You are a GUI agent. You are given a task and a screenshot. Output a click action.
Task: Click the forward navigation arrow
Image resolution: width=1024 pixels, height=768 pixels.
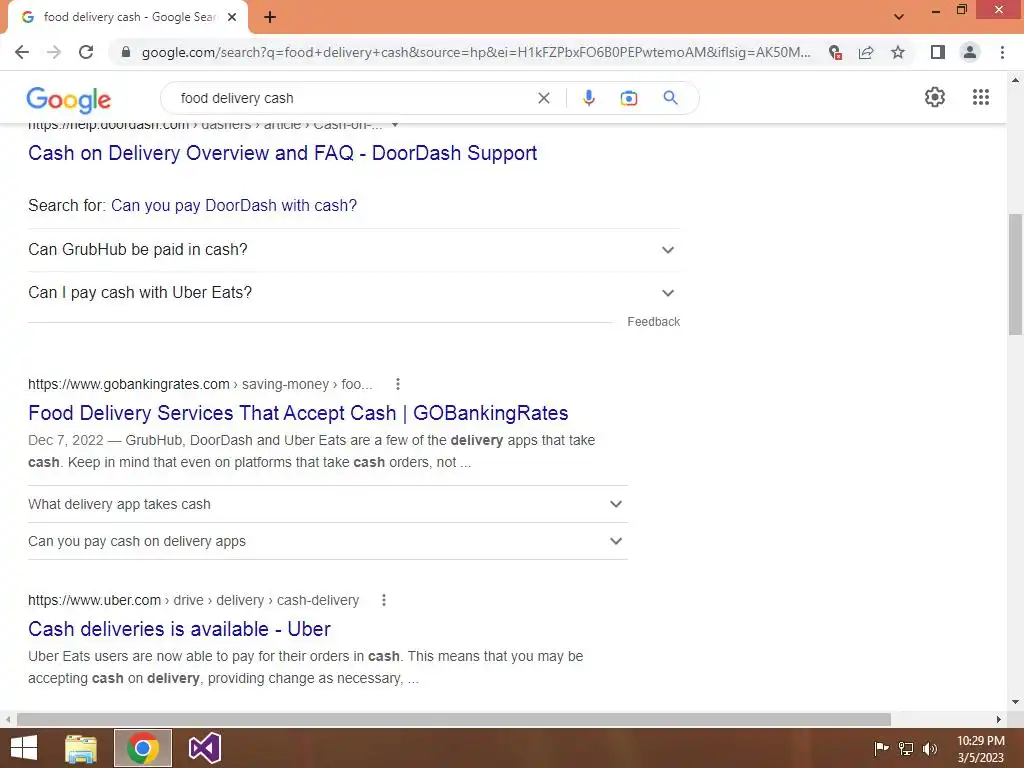click(x=54, y=52)
